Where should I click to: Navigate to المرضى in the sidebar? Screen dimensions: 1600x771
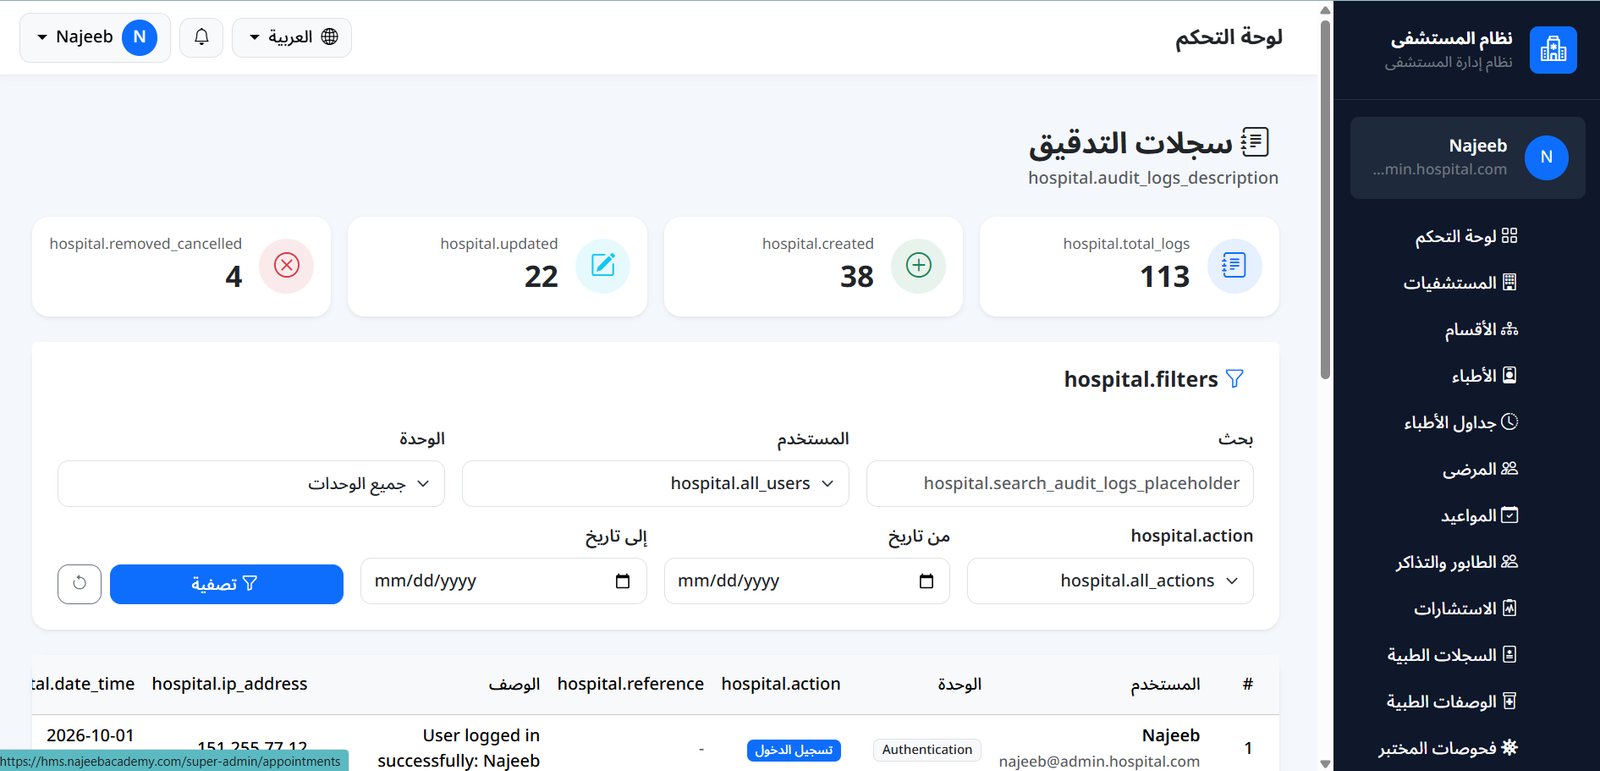click(x=1480, y=469)
